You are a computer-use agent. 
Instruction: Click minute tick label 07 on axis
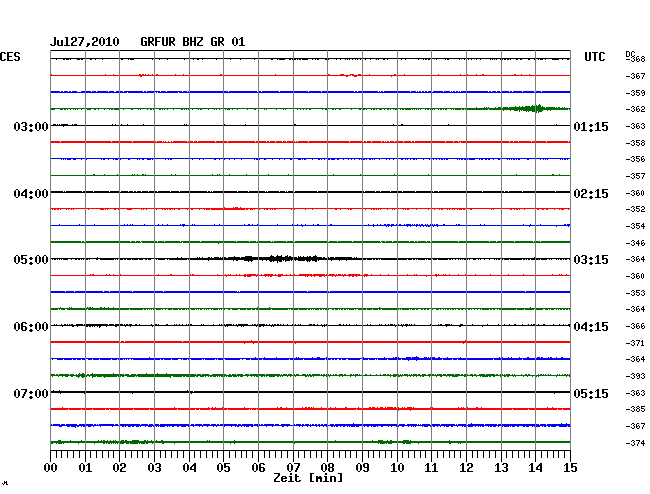pyautogui.click(x=293, y=468)
